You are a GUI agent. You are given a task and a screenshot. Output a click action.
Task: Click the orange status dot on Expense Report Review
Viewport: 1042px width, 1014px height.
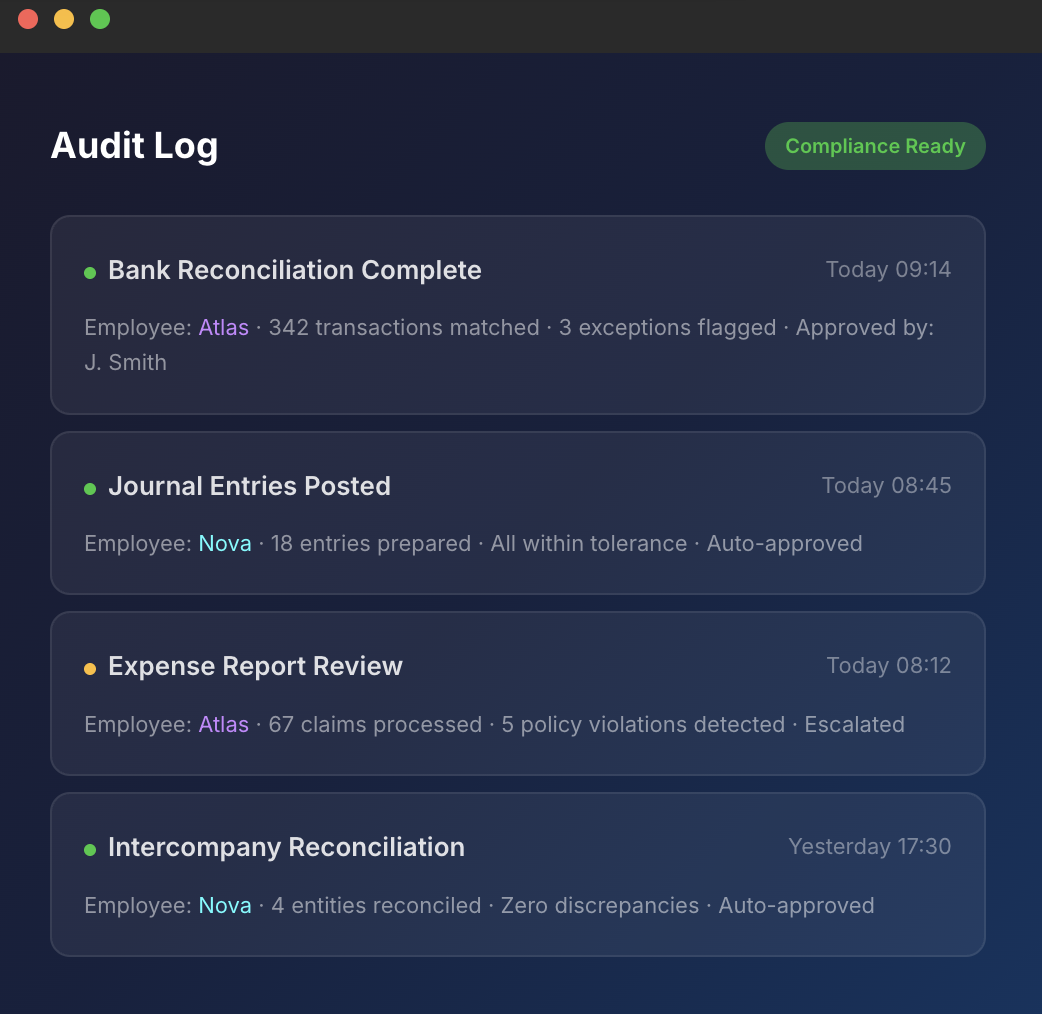[x=90, y=667]
